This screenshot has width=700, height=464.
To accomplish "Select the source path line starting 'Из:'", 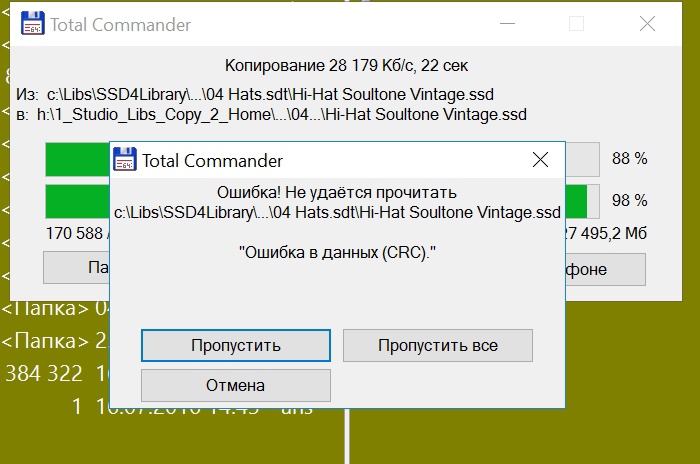I will (x=255, y=95).
